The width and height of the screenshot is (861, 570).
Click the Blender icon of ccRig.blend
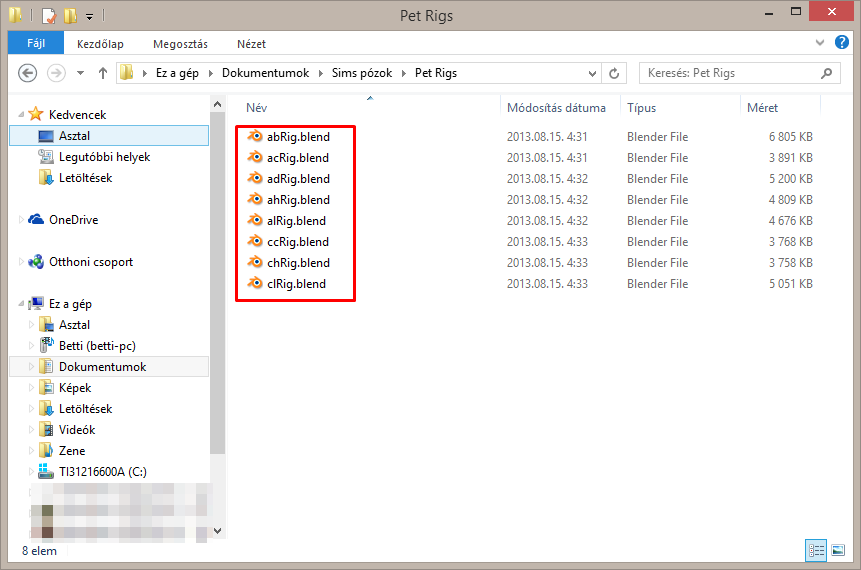[255, 241]
